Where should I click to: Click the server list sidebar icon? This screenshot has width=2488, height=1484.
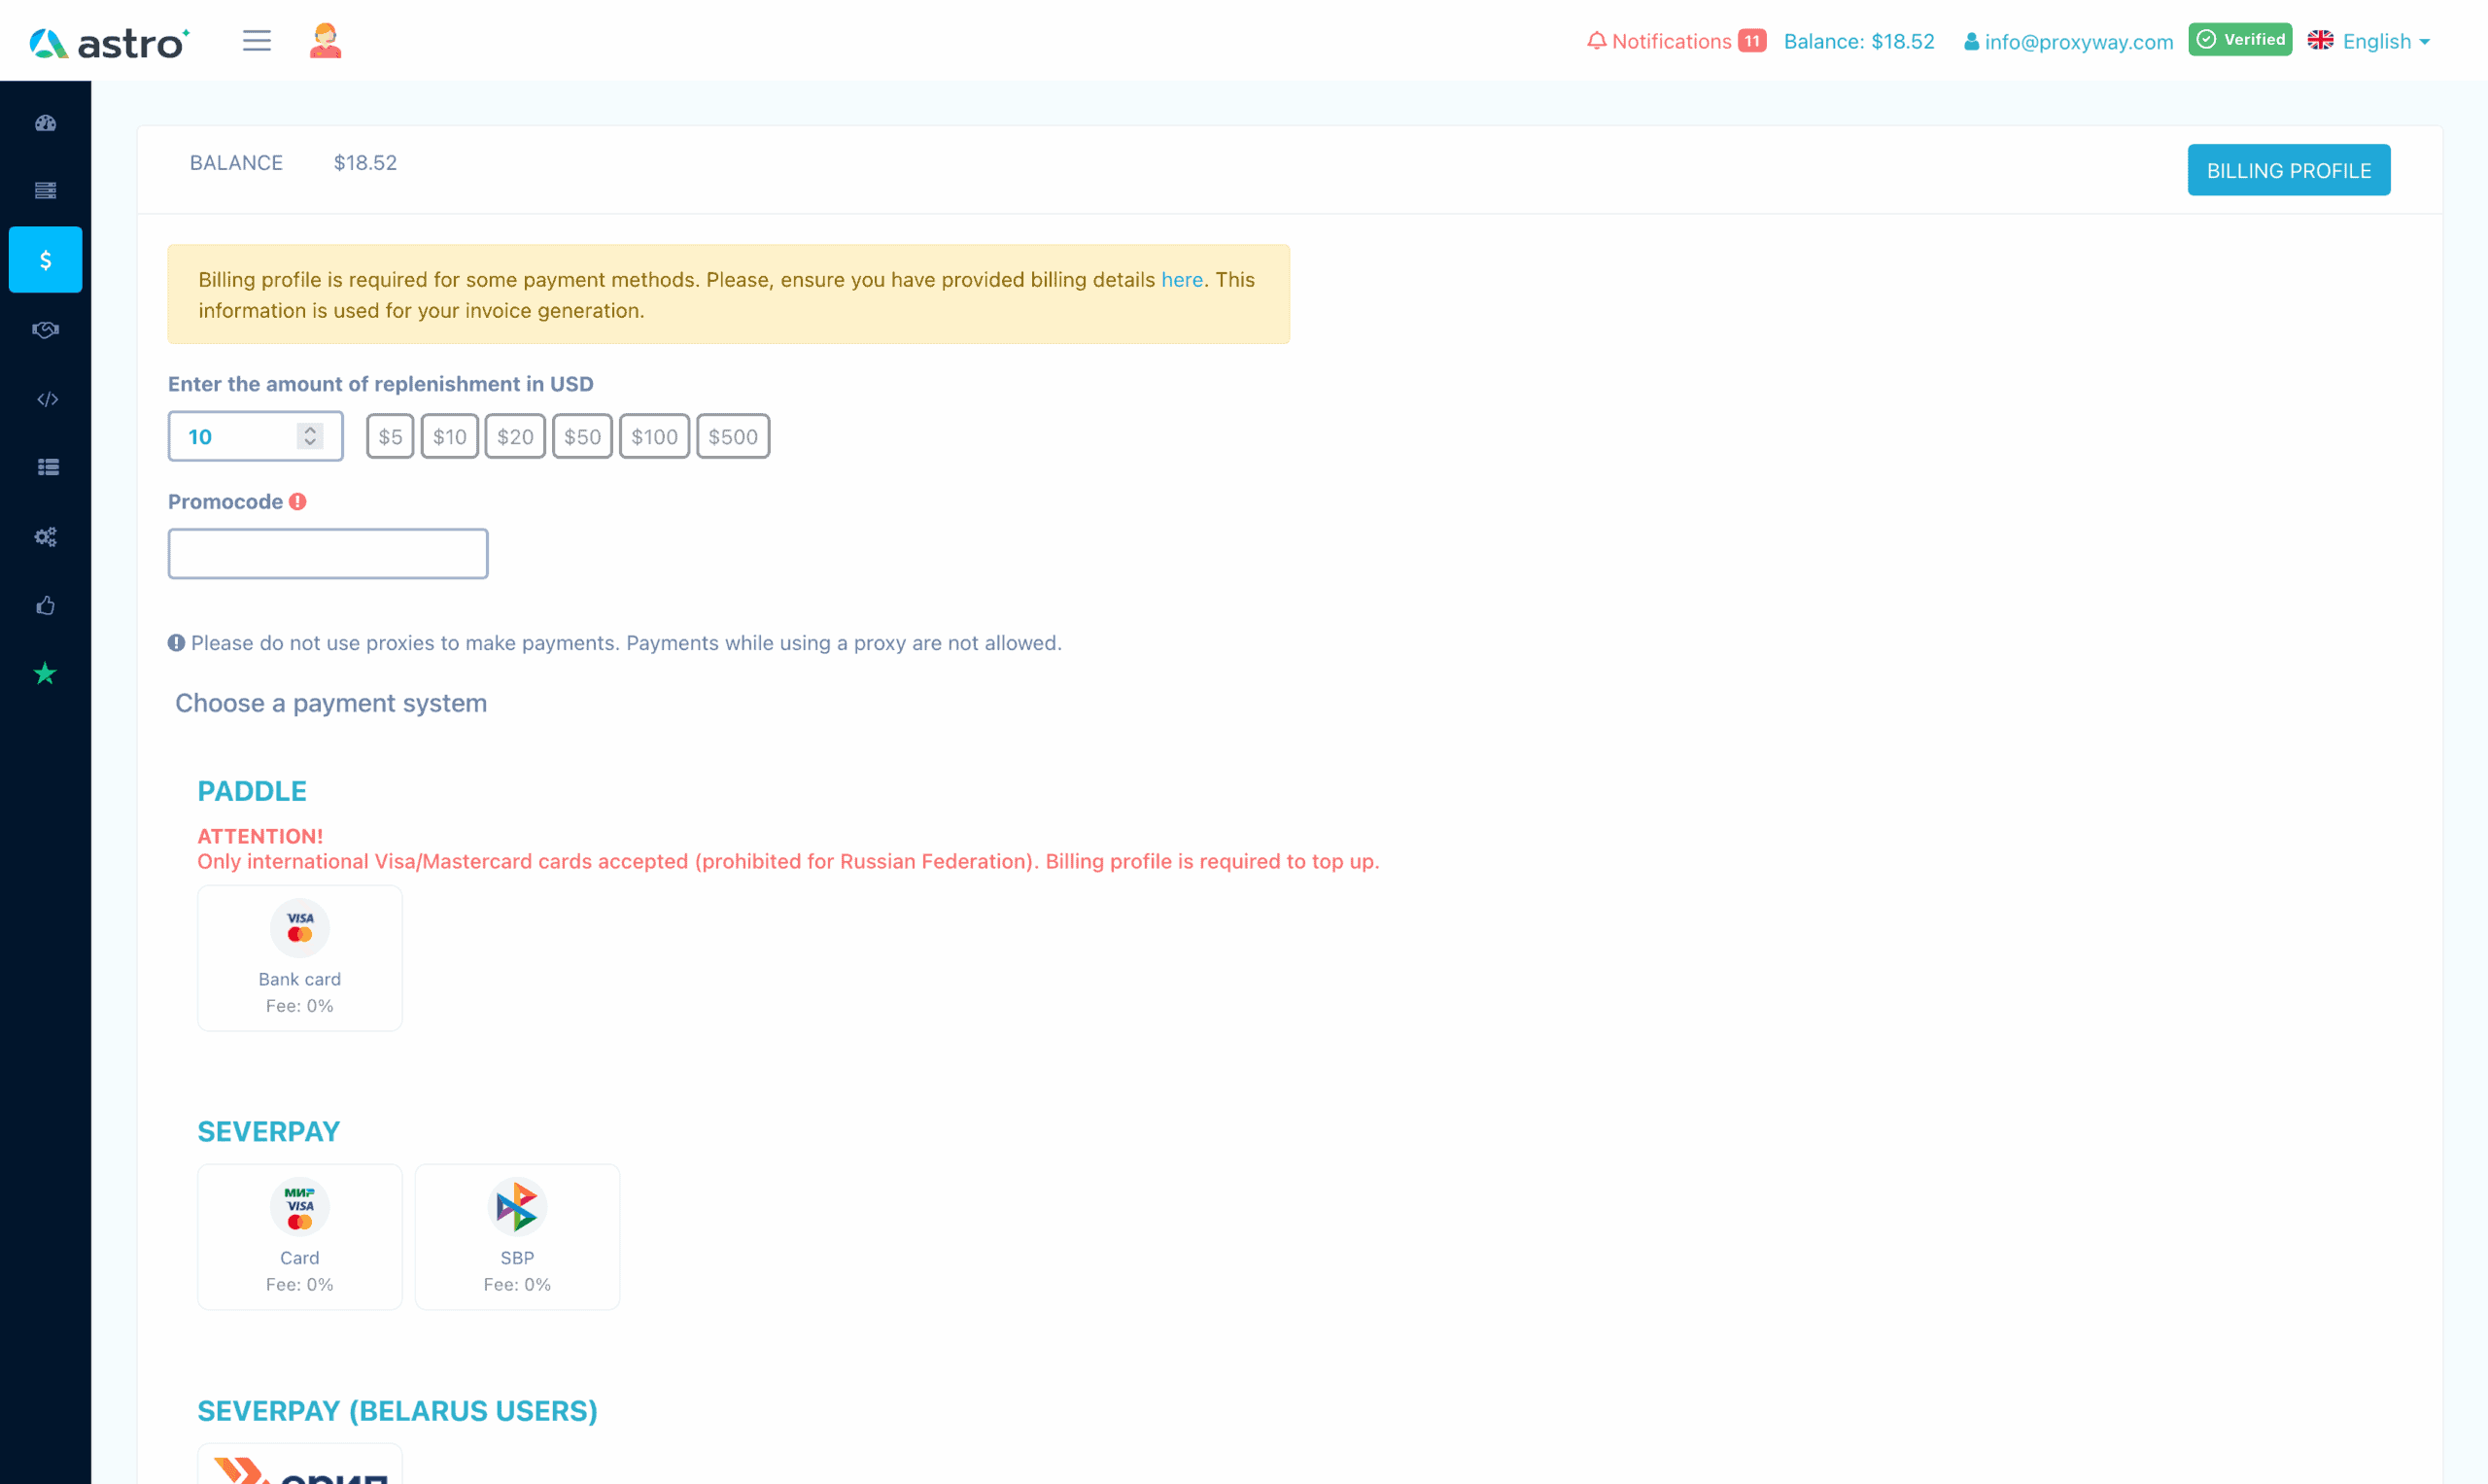click(45, 190)
